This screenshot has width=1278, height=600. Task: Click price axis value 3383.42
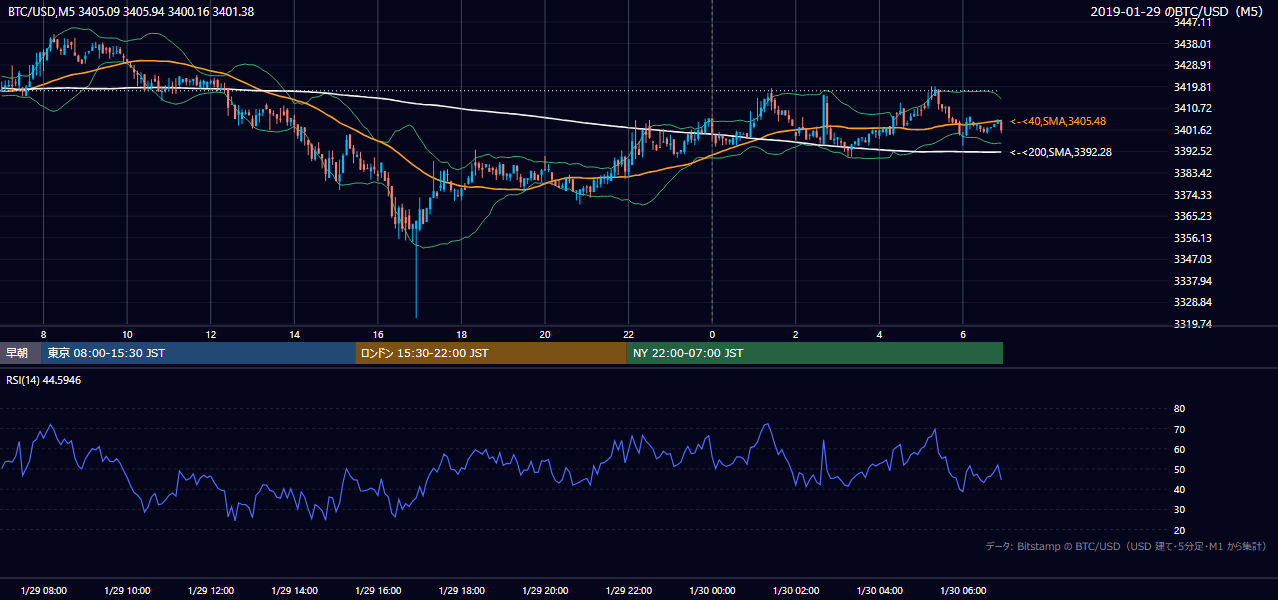tap(1192, 173)
